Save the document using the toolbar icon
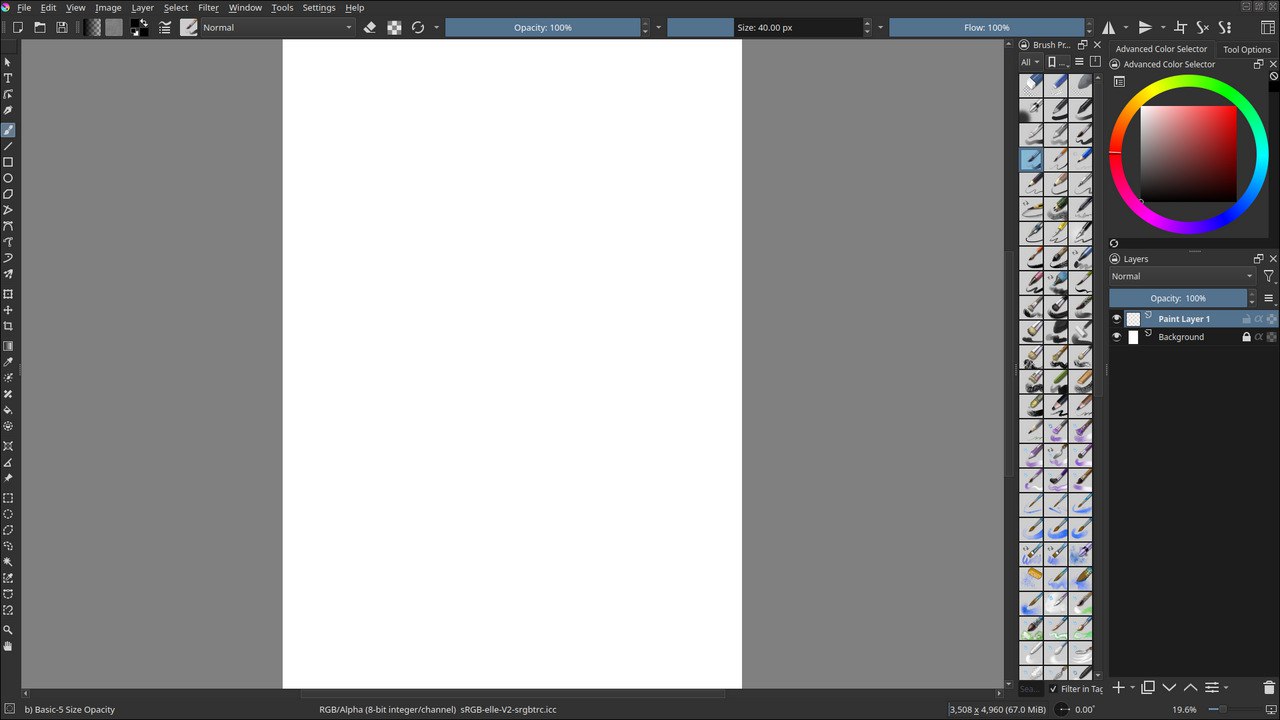1280x720 pixels. [x=62, y=28]
